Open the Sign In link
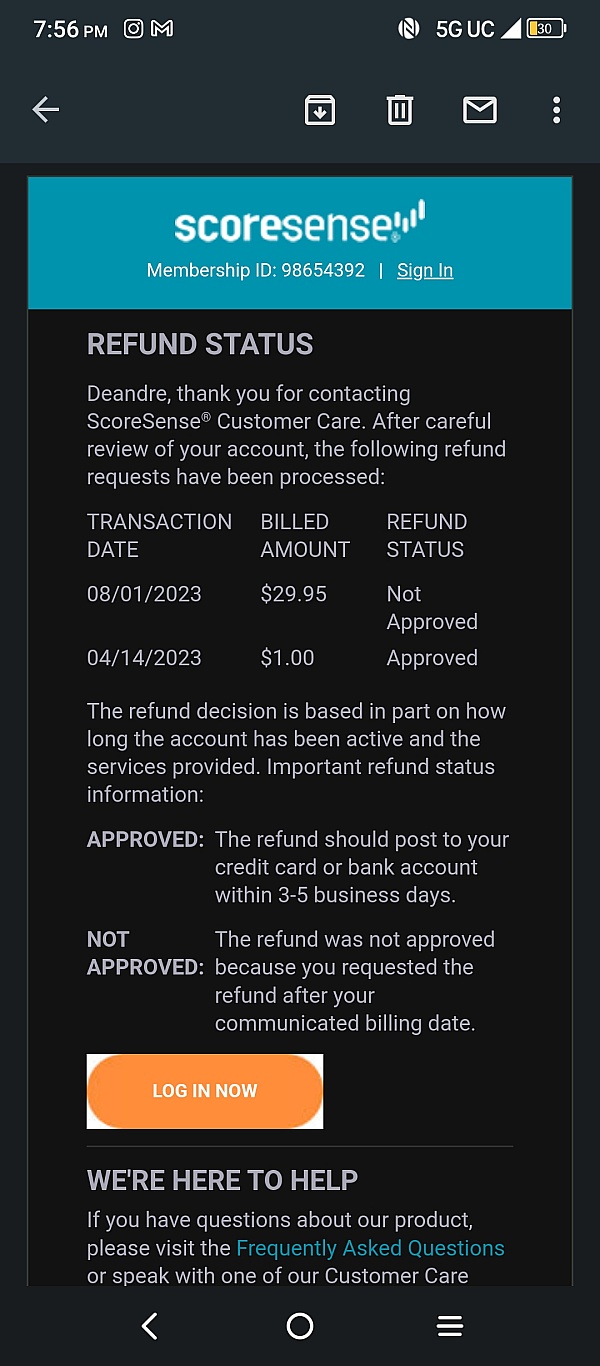This screenshot has width=600, height=1366. click(425, 271)
